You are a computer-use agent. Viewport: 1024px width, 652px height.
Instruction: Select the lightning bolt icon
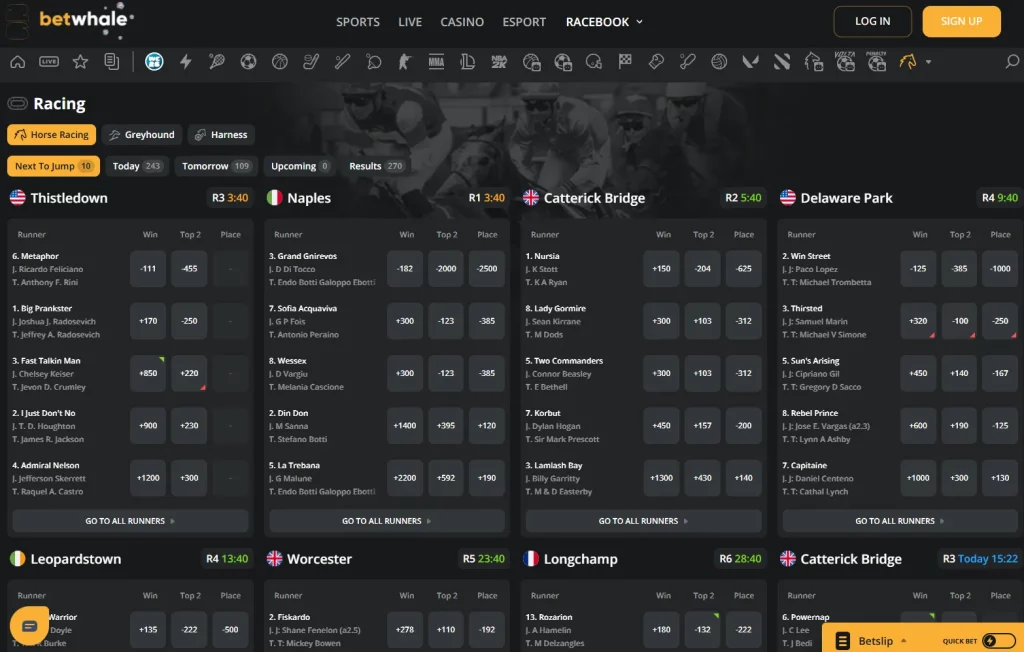(185, 61)
